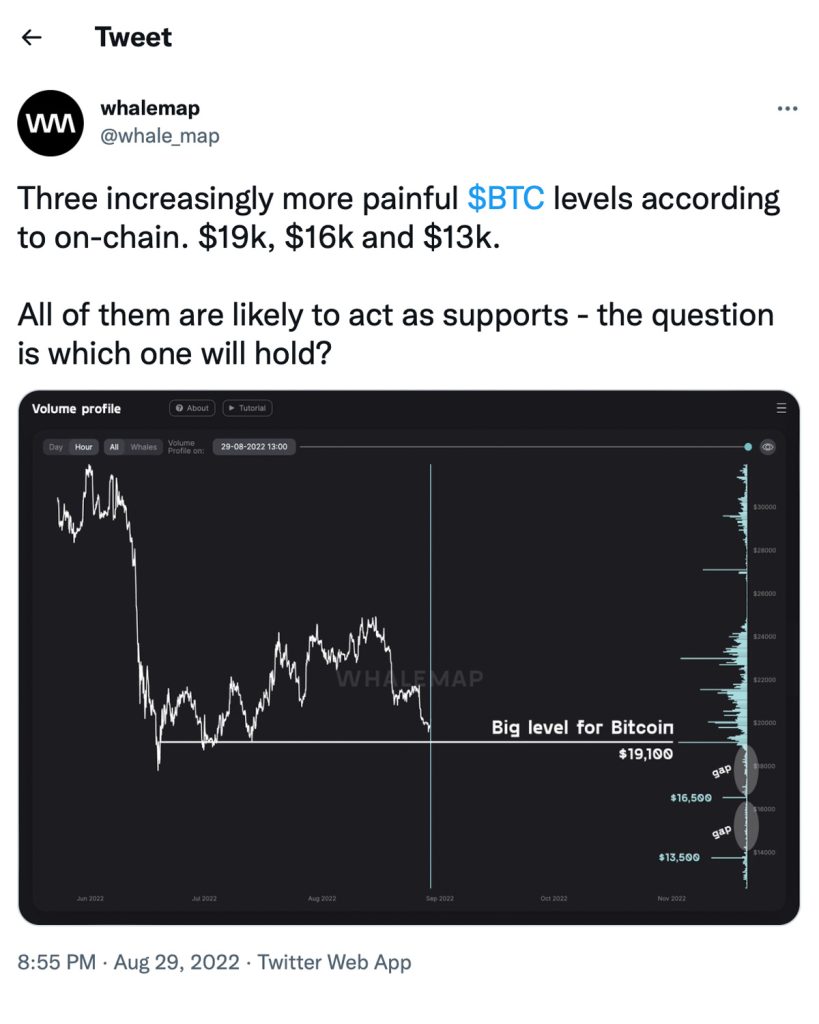This screenshot has width=819, height=1024.
Task: Click the WHALEMAP watermark logo on chart
Action: pyautogui.click(x=410, y=679)
